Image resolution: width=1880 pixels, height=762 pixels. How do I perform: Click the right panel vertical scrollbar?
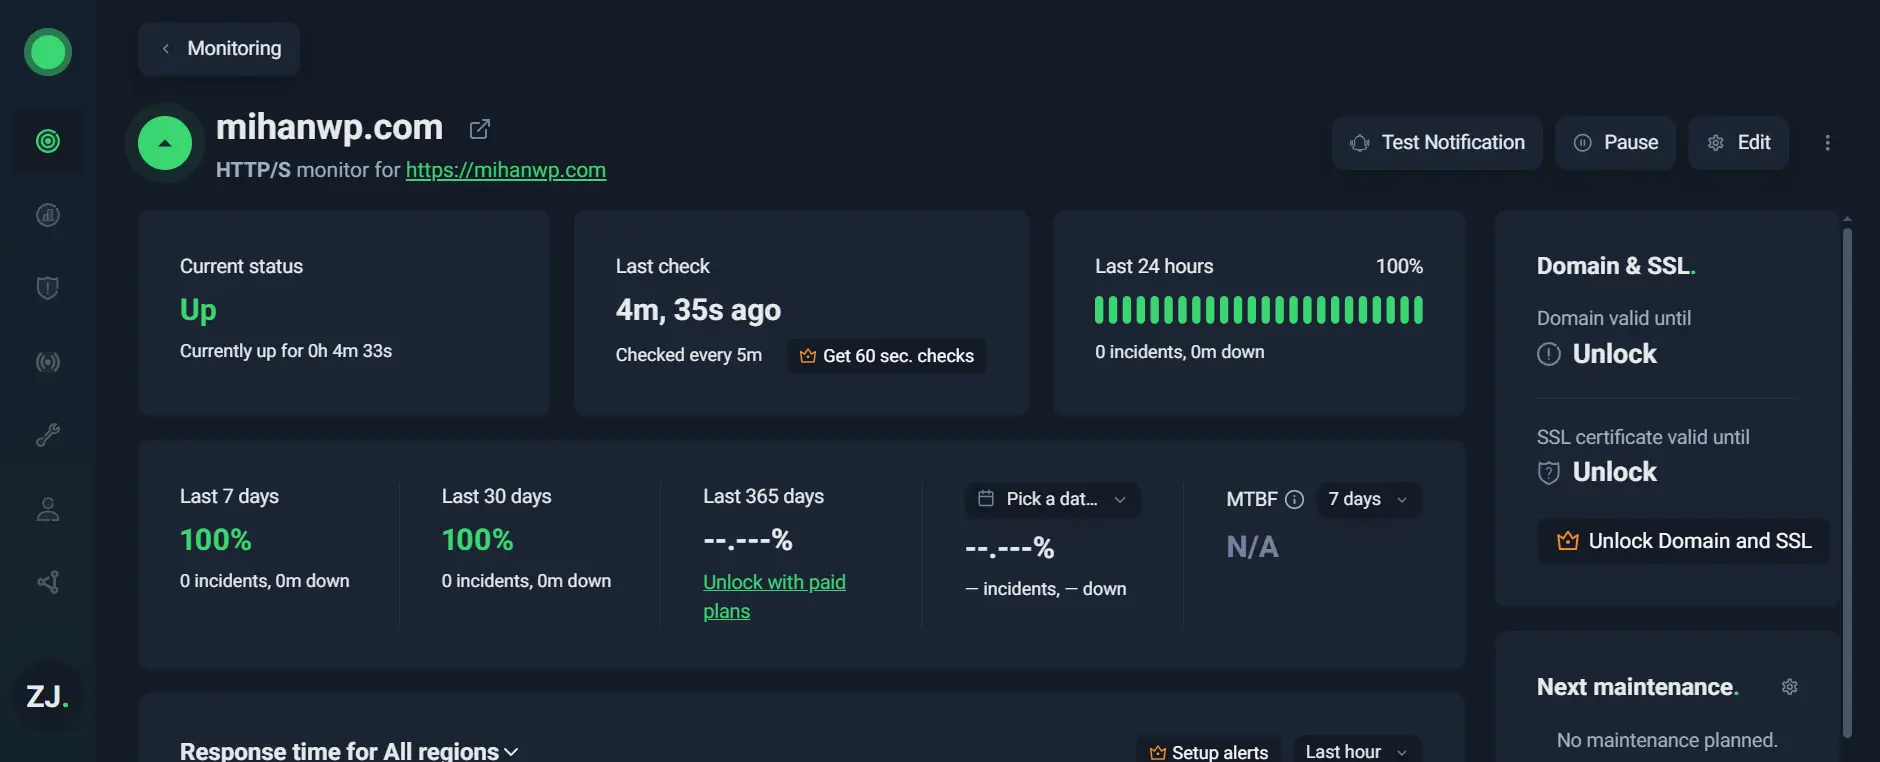click(x=1847, y=482)
